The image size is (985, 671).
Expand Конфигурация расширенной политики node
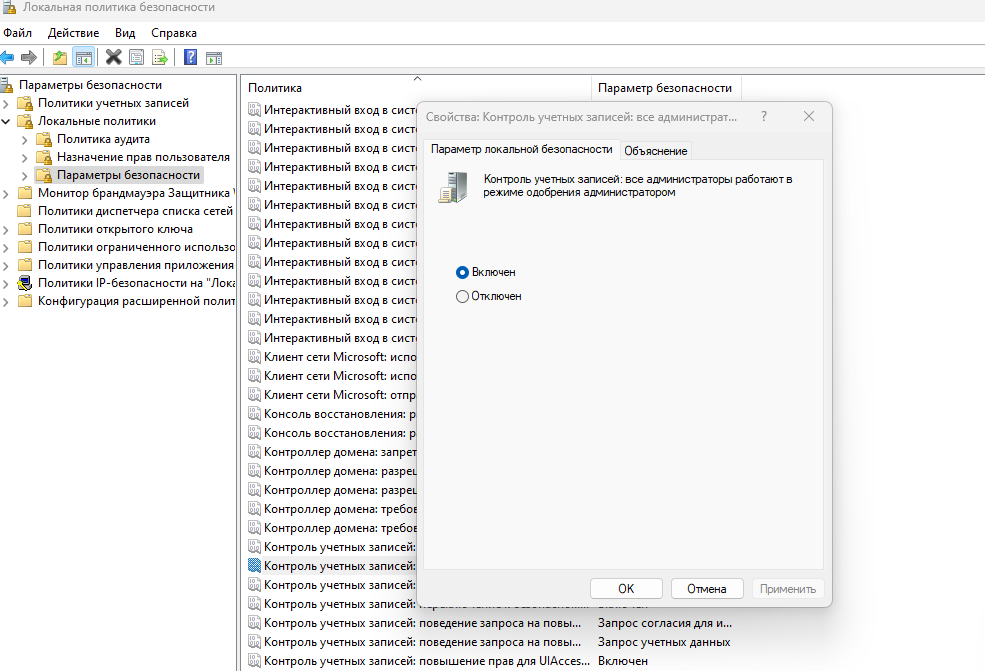tap(6, 302)
